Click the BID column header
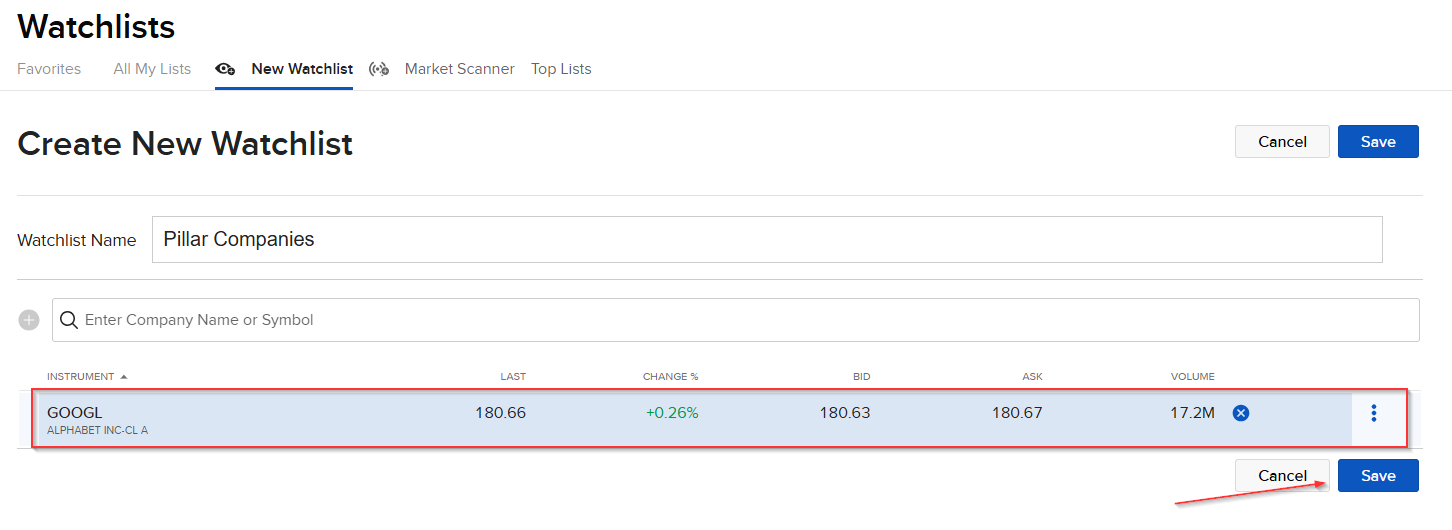1452x530 pixels. pyautogui.click(x=861, y=377)
